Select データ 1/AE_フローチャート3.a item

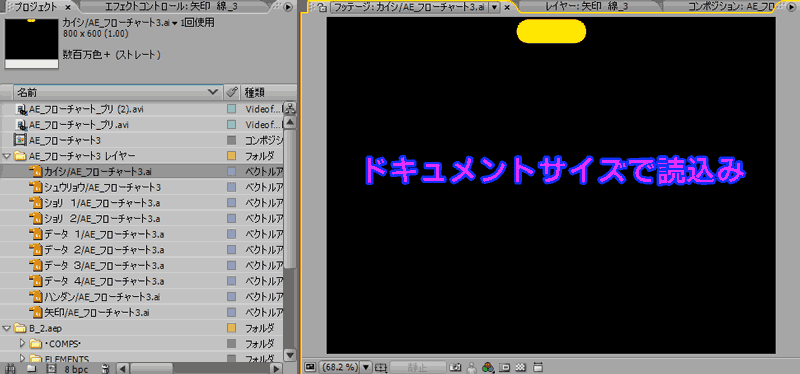pos(104,234)
